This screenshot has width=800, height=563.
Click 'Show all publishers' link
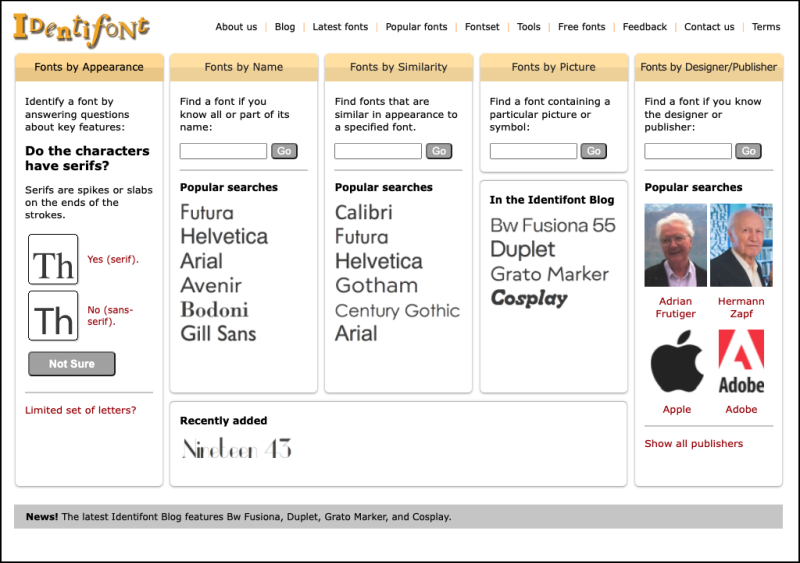pyautogui.click(x=693, y=444)
